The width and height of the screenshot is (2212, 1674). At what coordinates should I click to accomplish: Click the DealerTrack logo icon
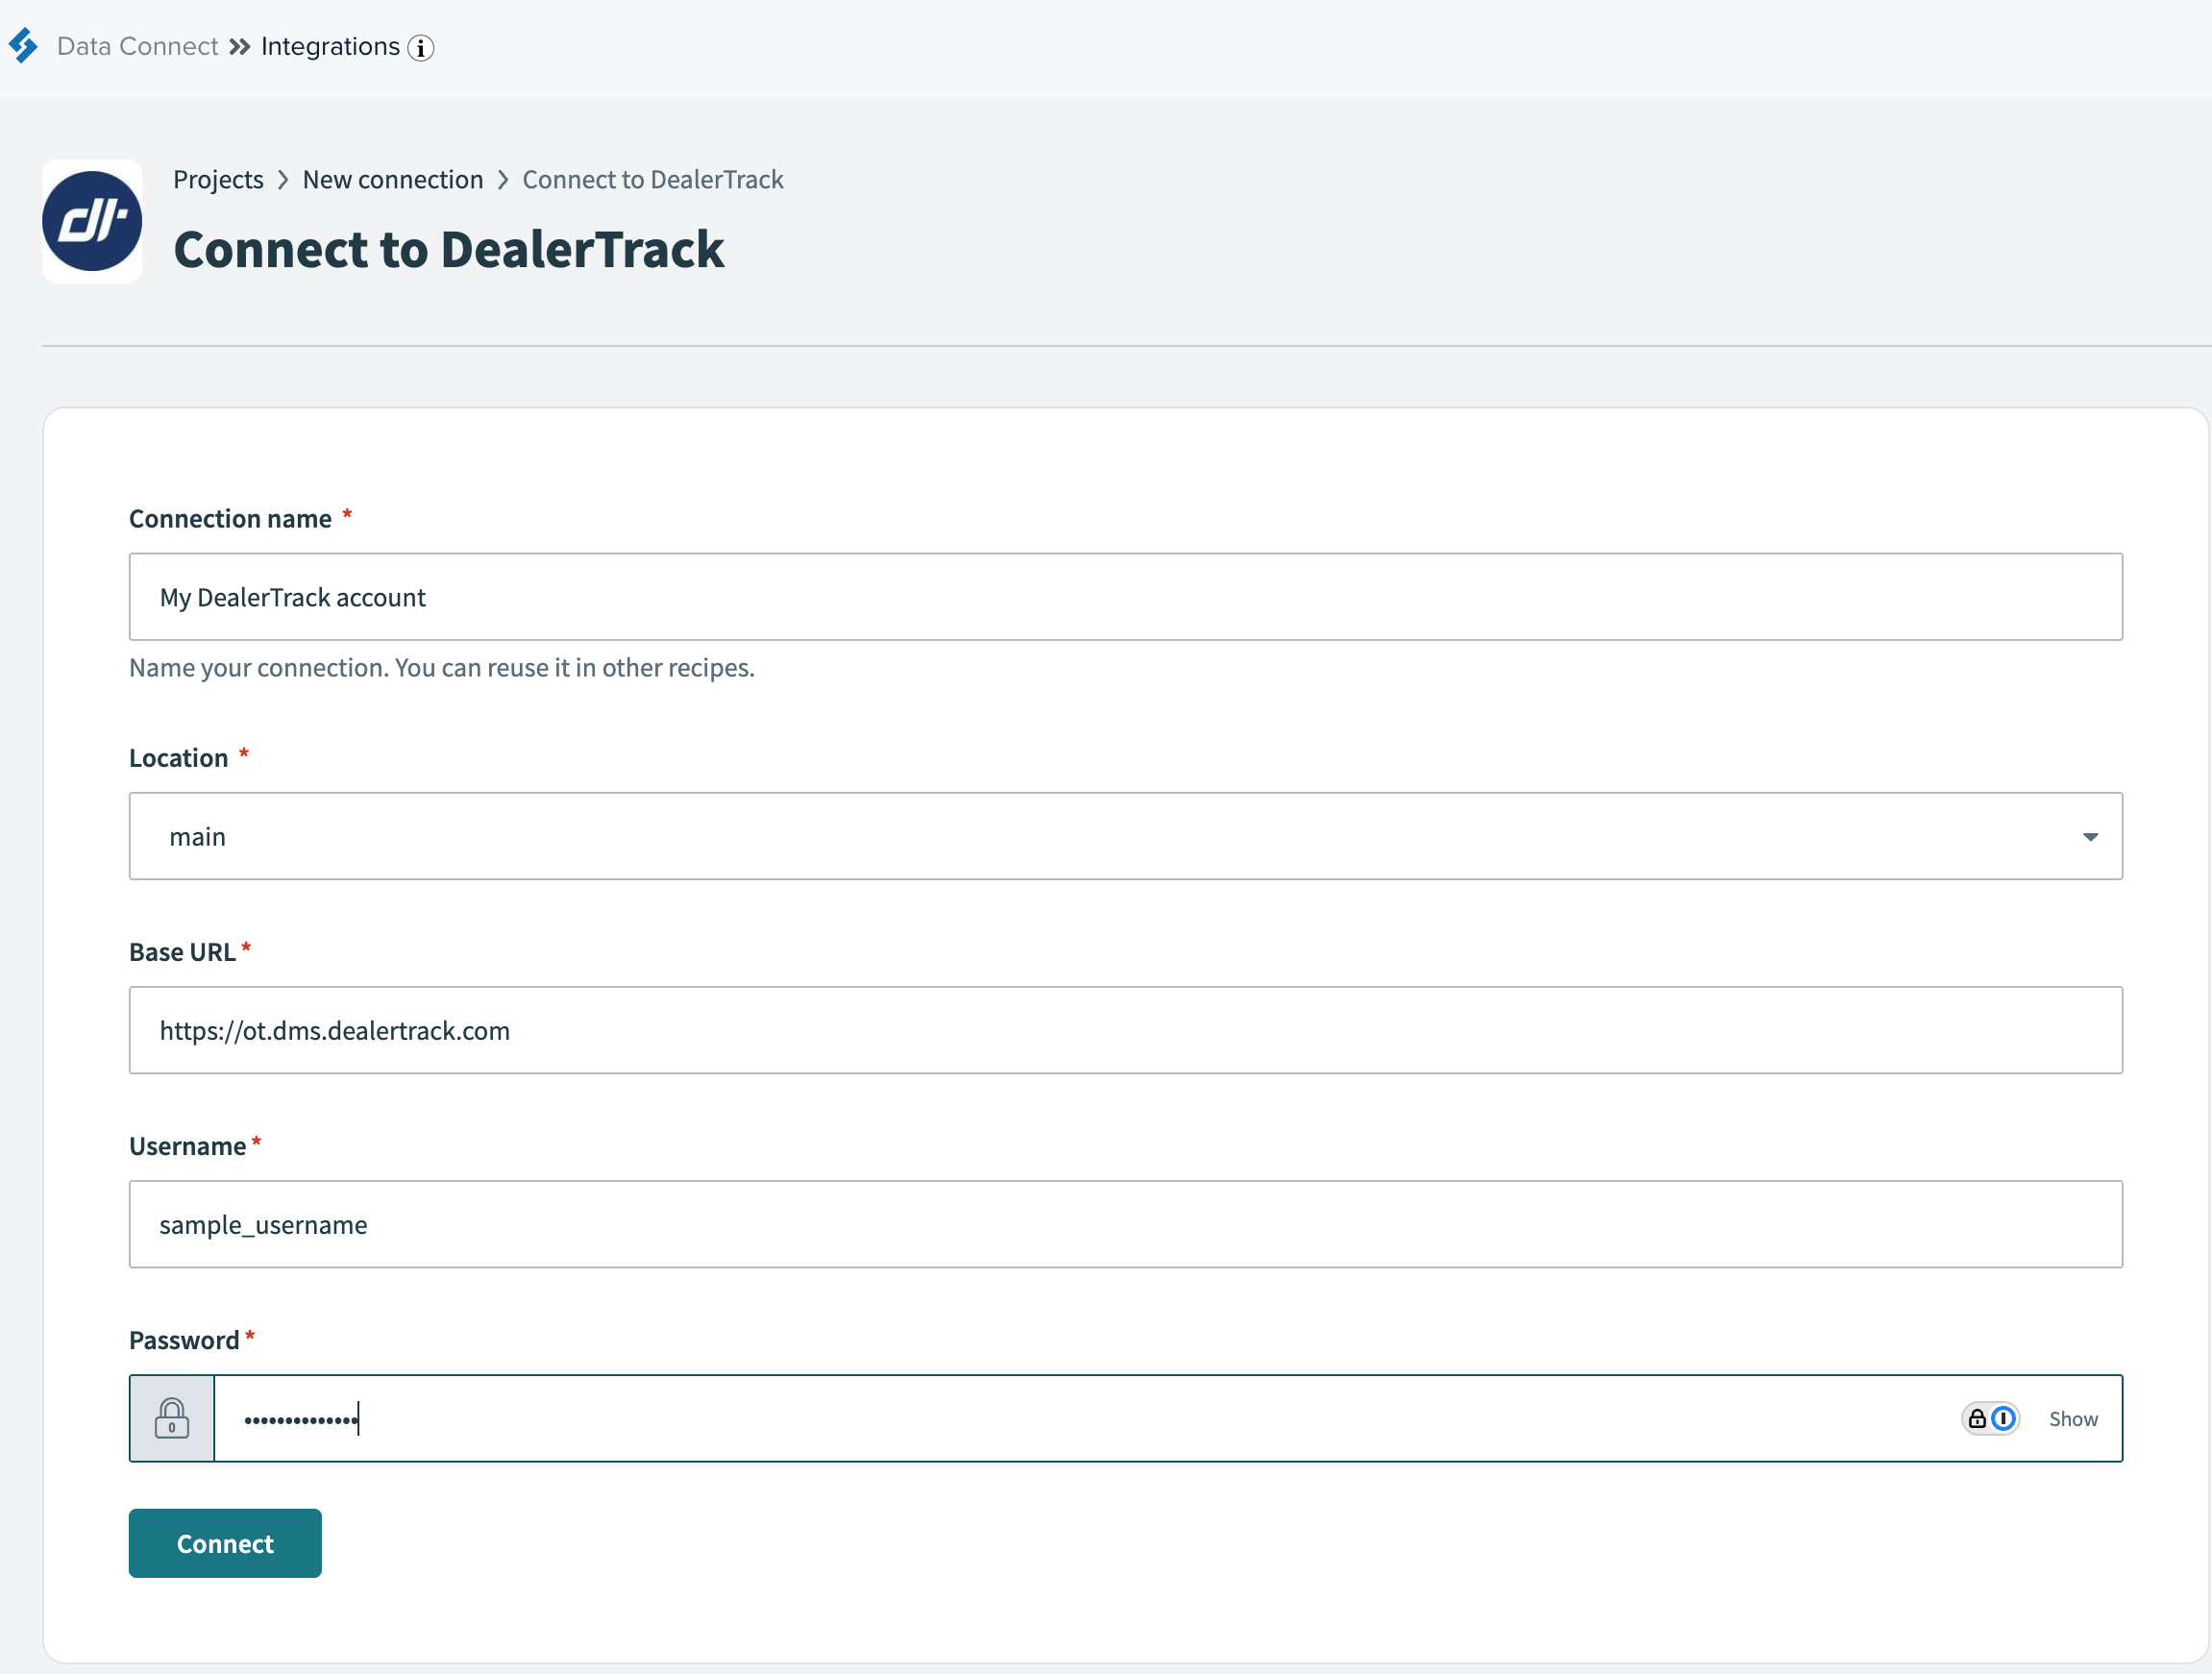(92, 221)
